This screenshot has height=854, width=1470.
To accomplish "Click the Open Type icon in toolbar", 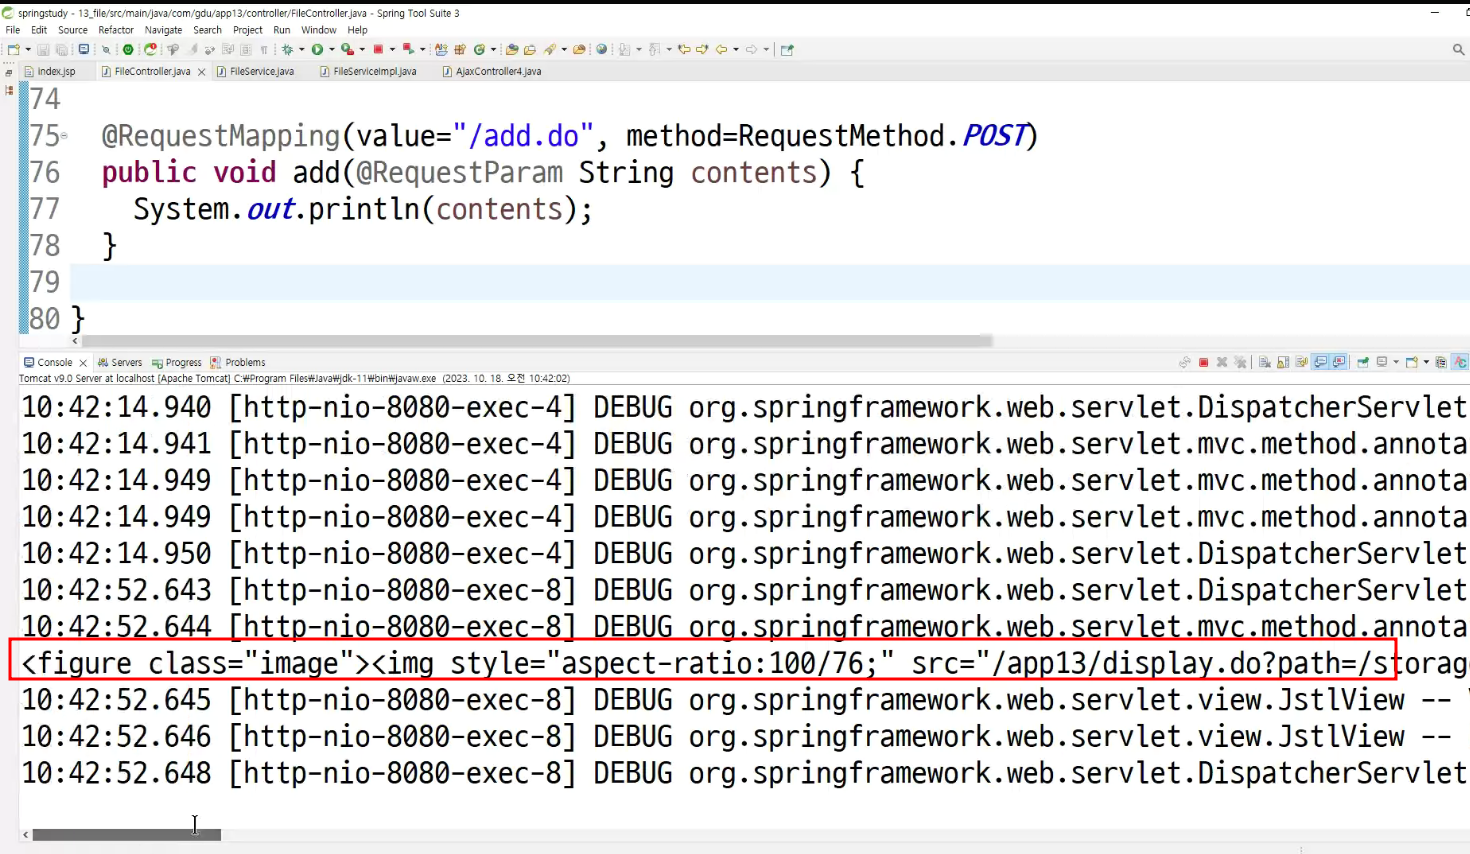I will click(512, 49).
